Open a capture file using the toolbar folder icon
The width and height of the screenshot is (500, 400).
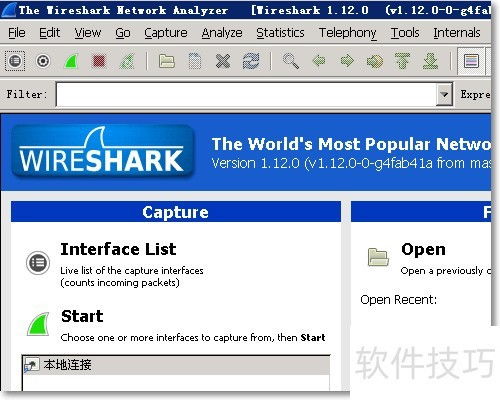(167, 61)
